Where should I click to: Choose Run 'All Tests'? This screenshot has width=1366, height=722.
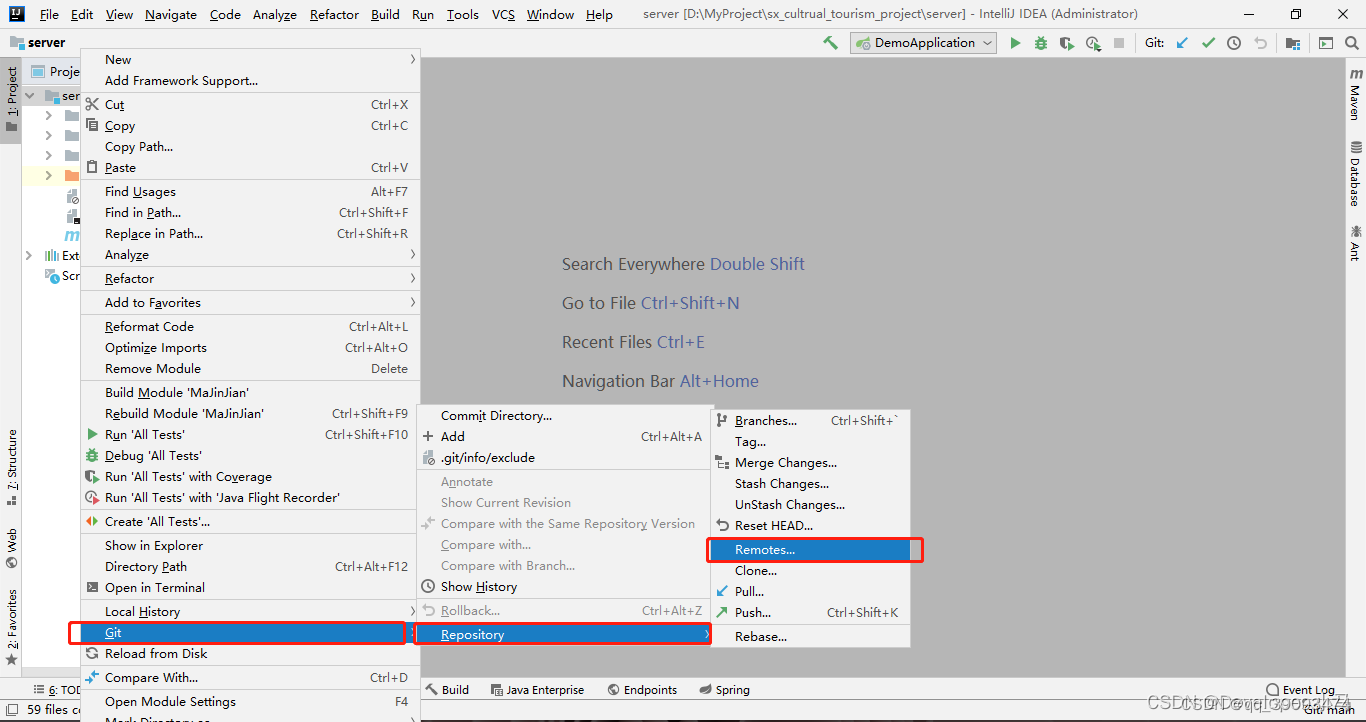(250, 435)
